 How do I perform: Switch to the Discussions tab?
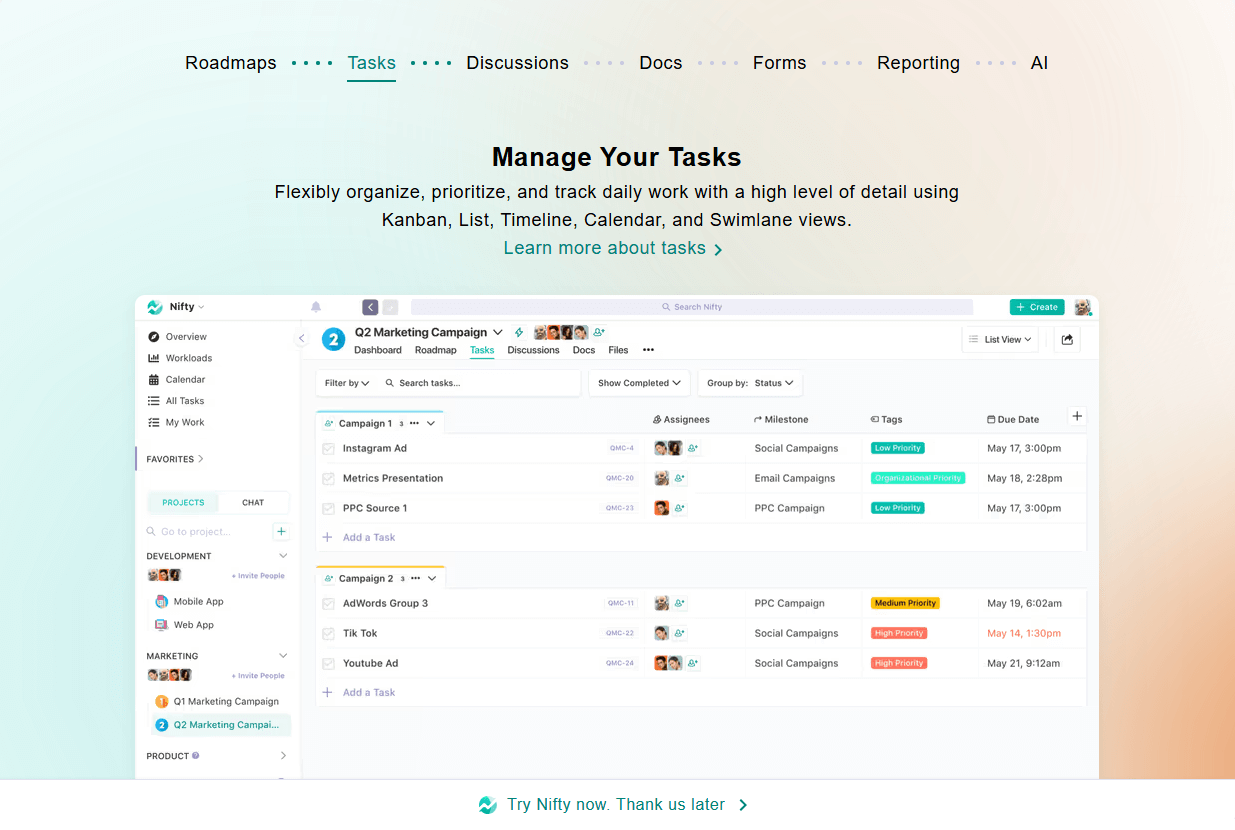(x=533, y=350)
